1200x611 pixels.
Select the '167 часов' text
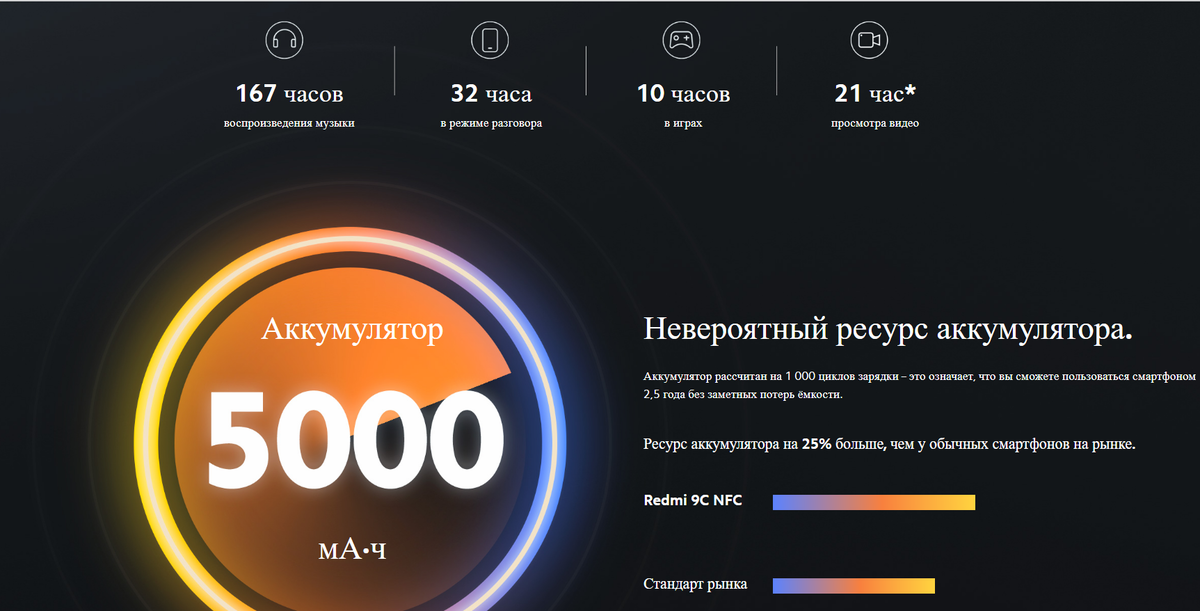point(289,94)
